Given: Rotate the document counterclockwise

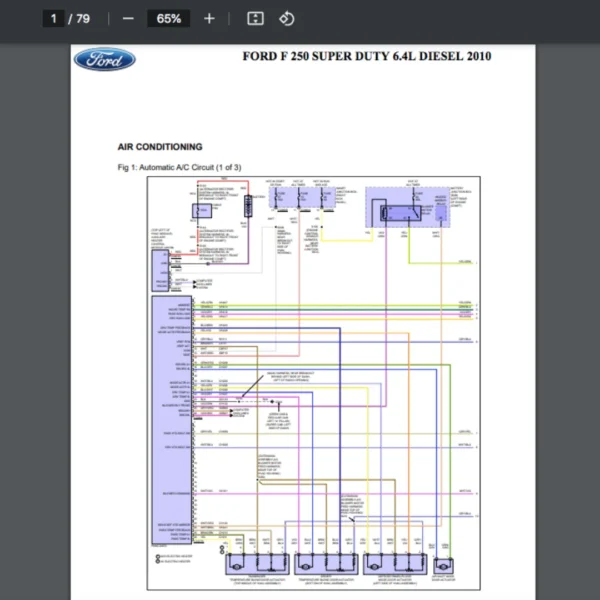Looking at the screenshot, I should [x=286, y=18].
